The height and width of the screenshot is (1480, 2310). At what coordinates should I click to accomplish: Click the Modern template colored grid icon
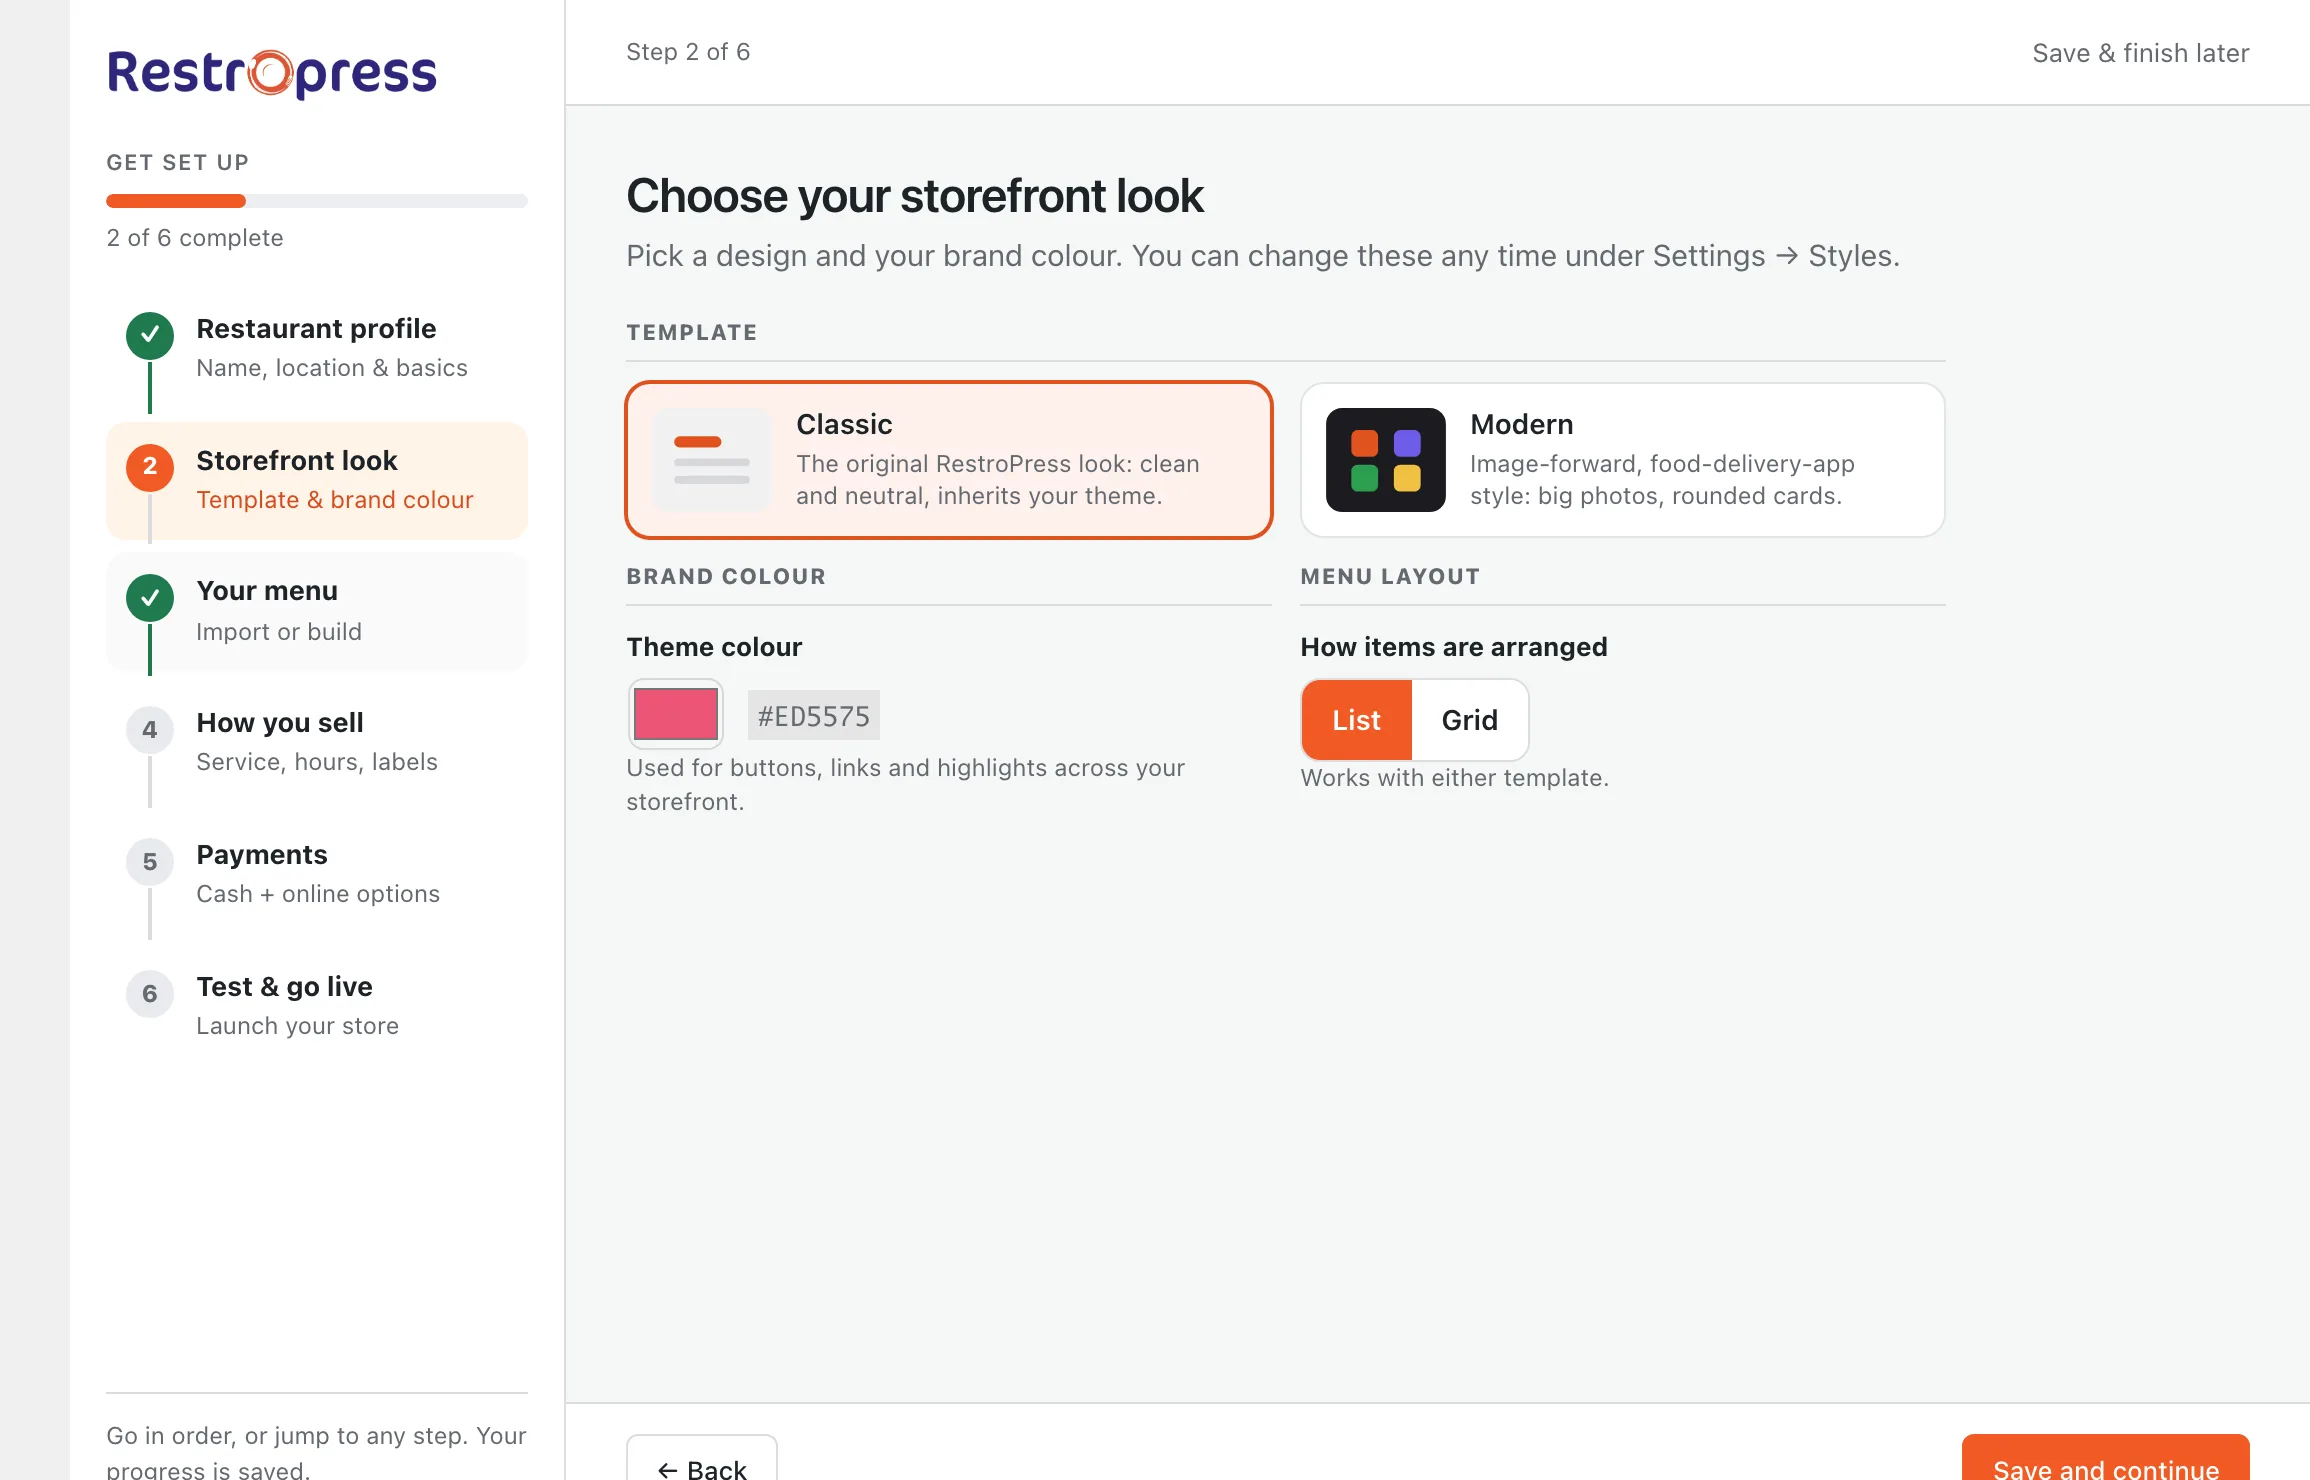tap(1386, 460)
